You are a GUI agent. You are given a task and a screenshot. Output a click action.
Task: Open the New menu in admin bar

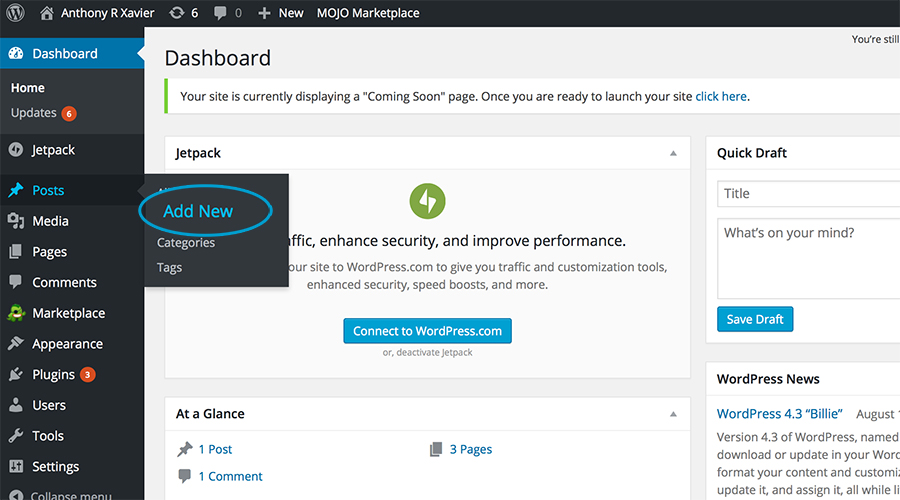click(291, 13)
